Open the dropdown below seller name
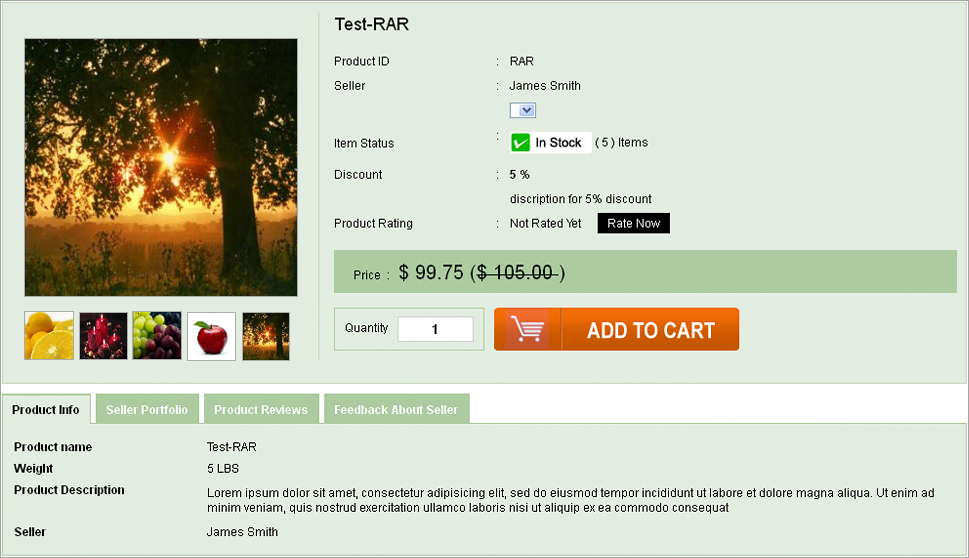This screenshot has width=969, height=558. point(523,111)
